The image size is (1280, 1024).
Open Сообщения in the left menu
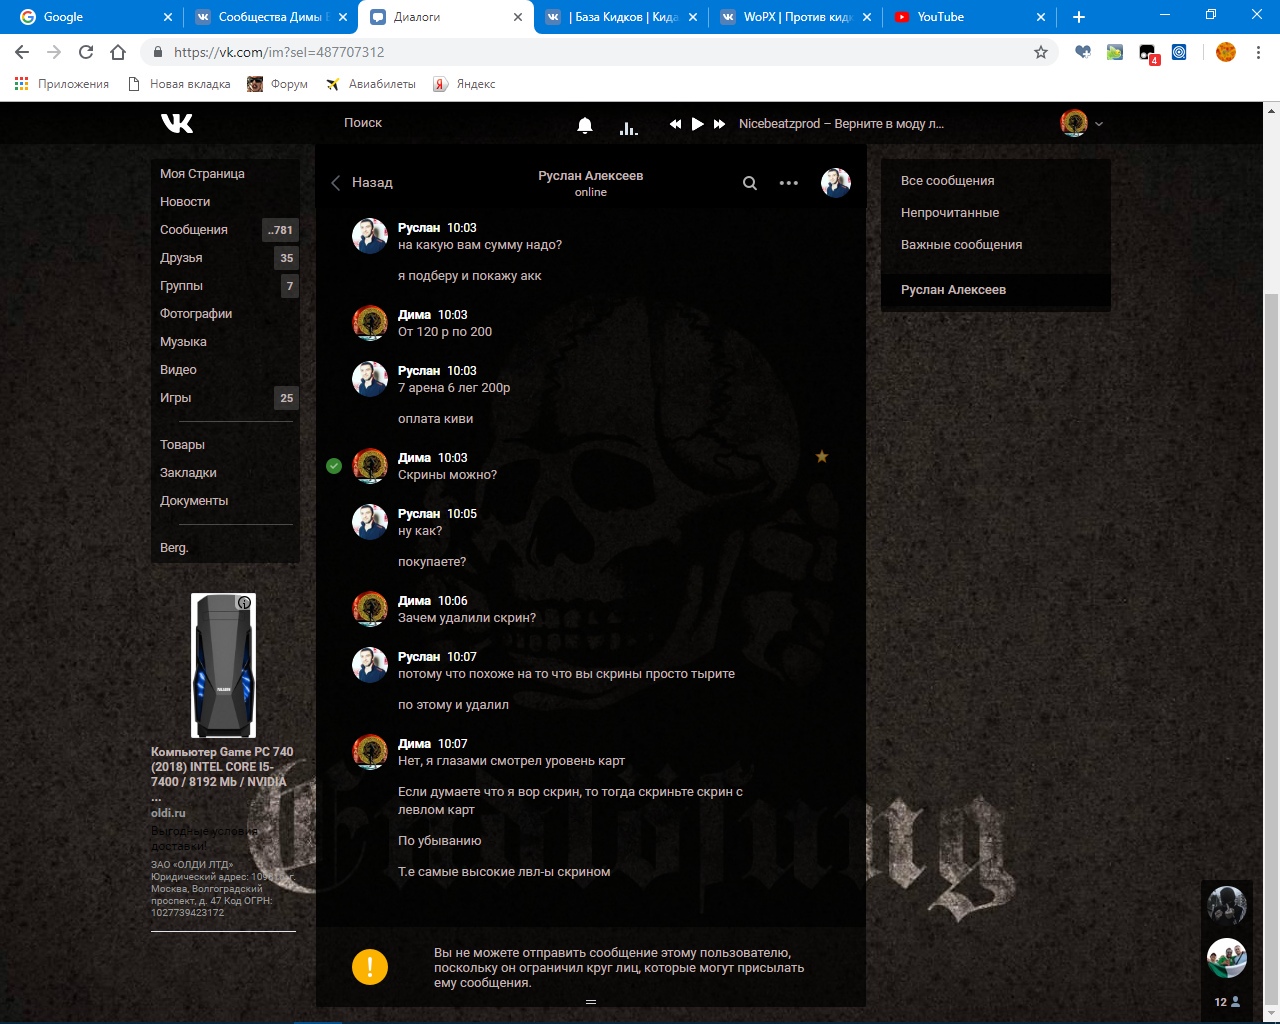point(194,230)
